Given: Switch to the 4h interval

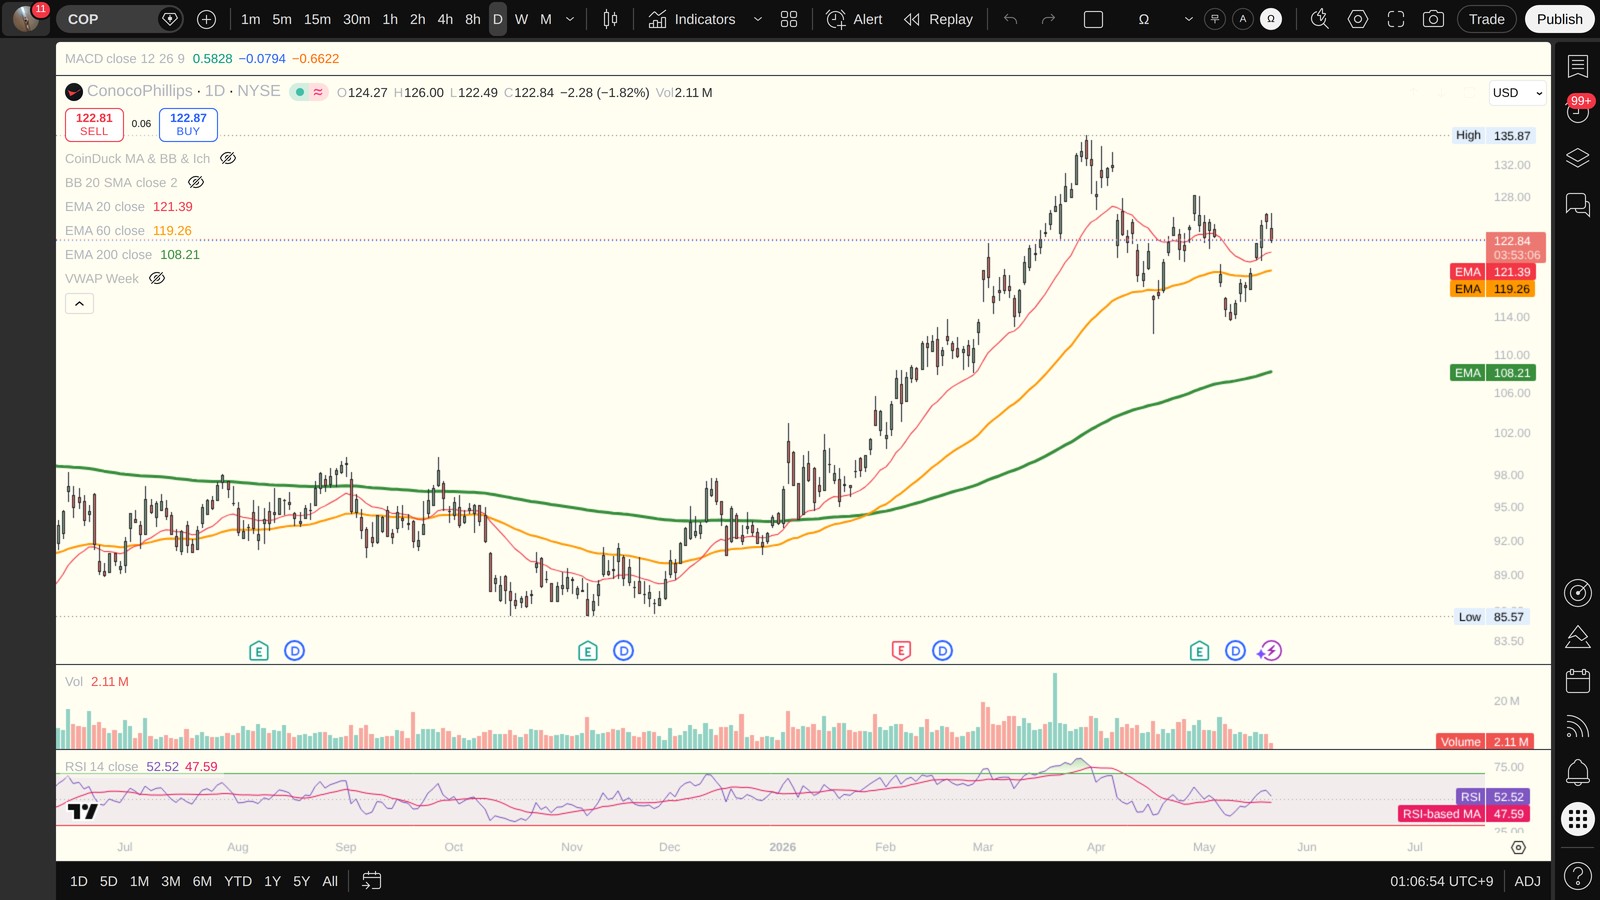Looking at the screenshot, I should 445,19.
